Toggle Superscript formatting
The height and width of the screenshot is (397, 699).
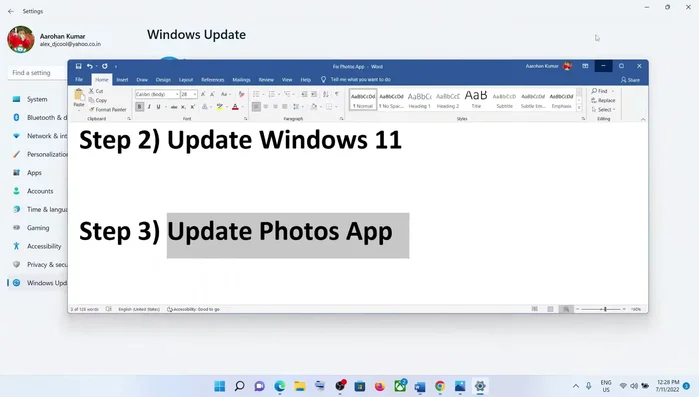click(x=193, y=107)
